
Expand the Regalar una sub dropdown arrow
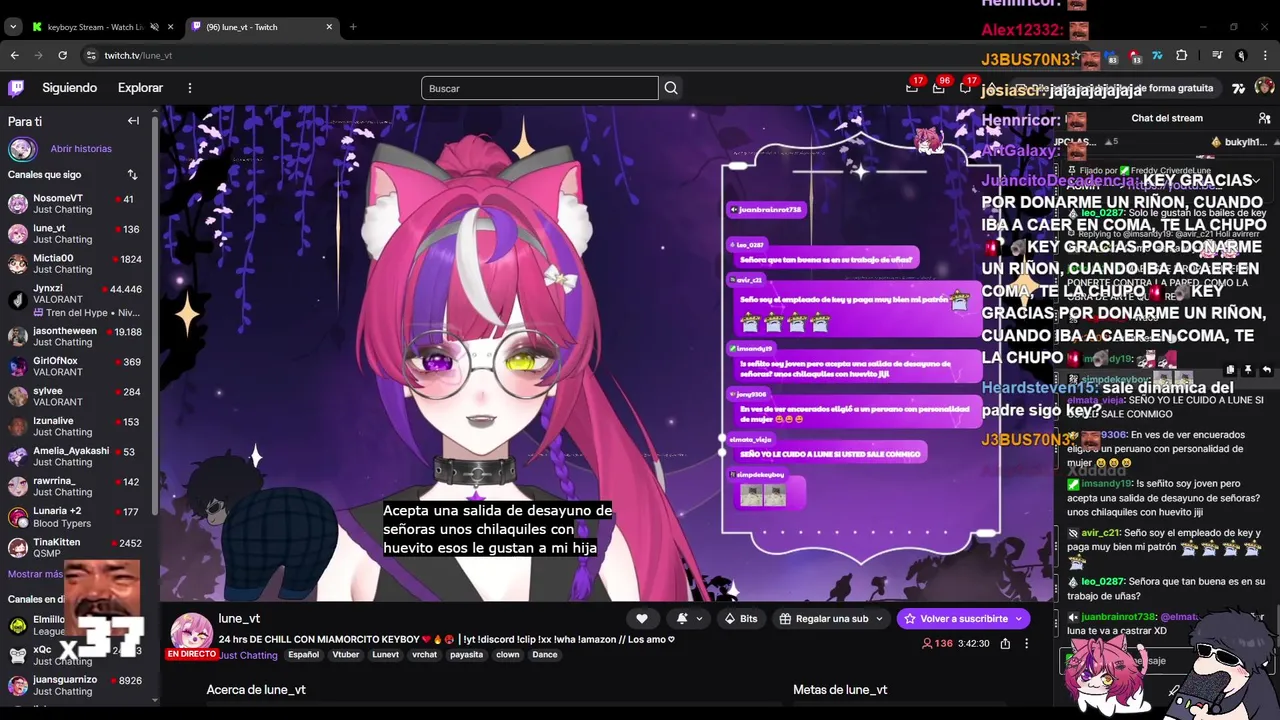pos(879,619)
